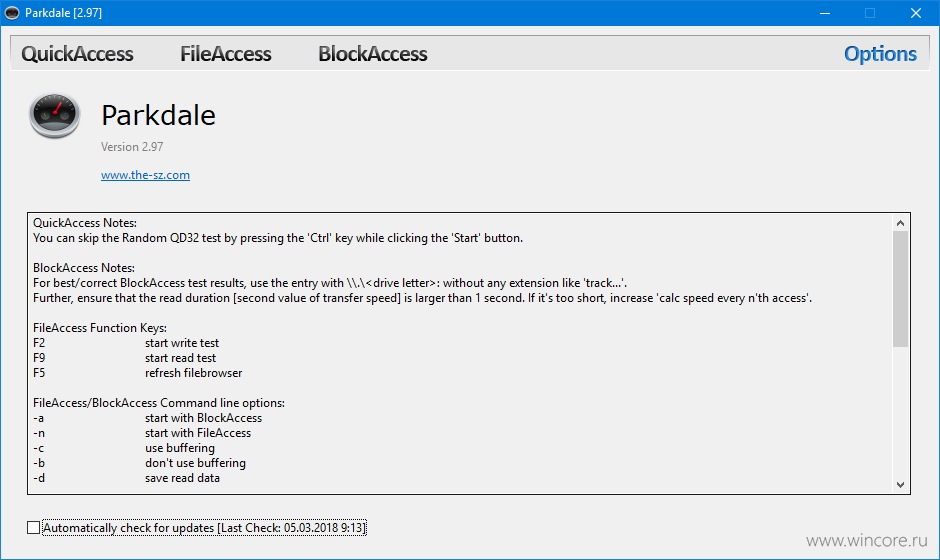Screen dimensions: 940x560
Task: Click the 'QuickAccess Notes:' line in the text box
Action: (x=85, y=223)
